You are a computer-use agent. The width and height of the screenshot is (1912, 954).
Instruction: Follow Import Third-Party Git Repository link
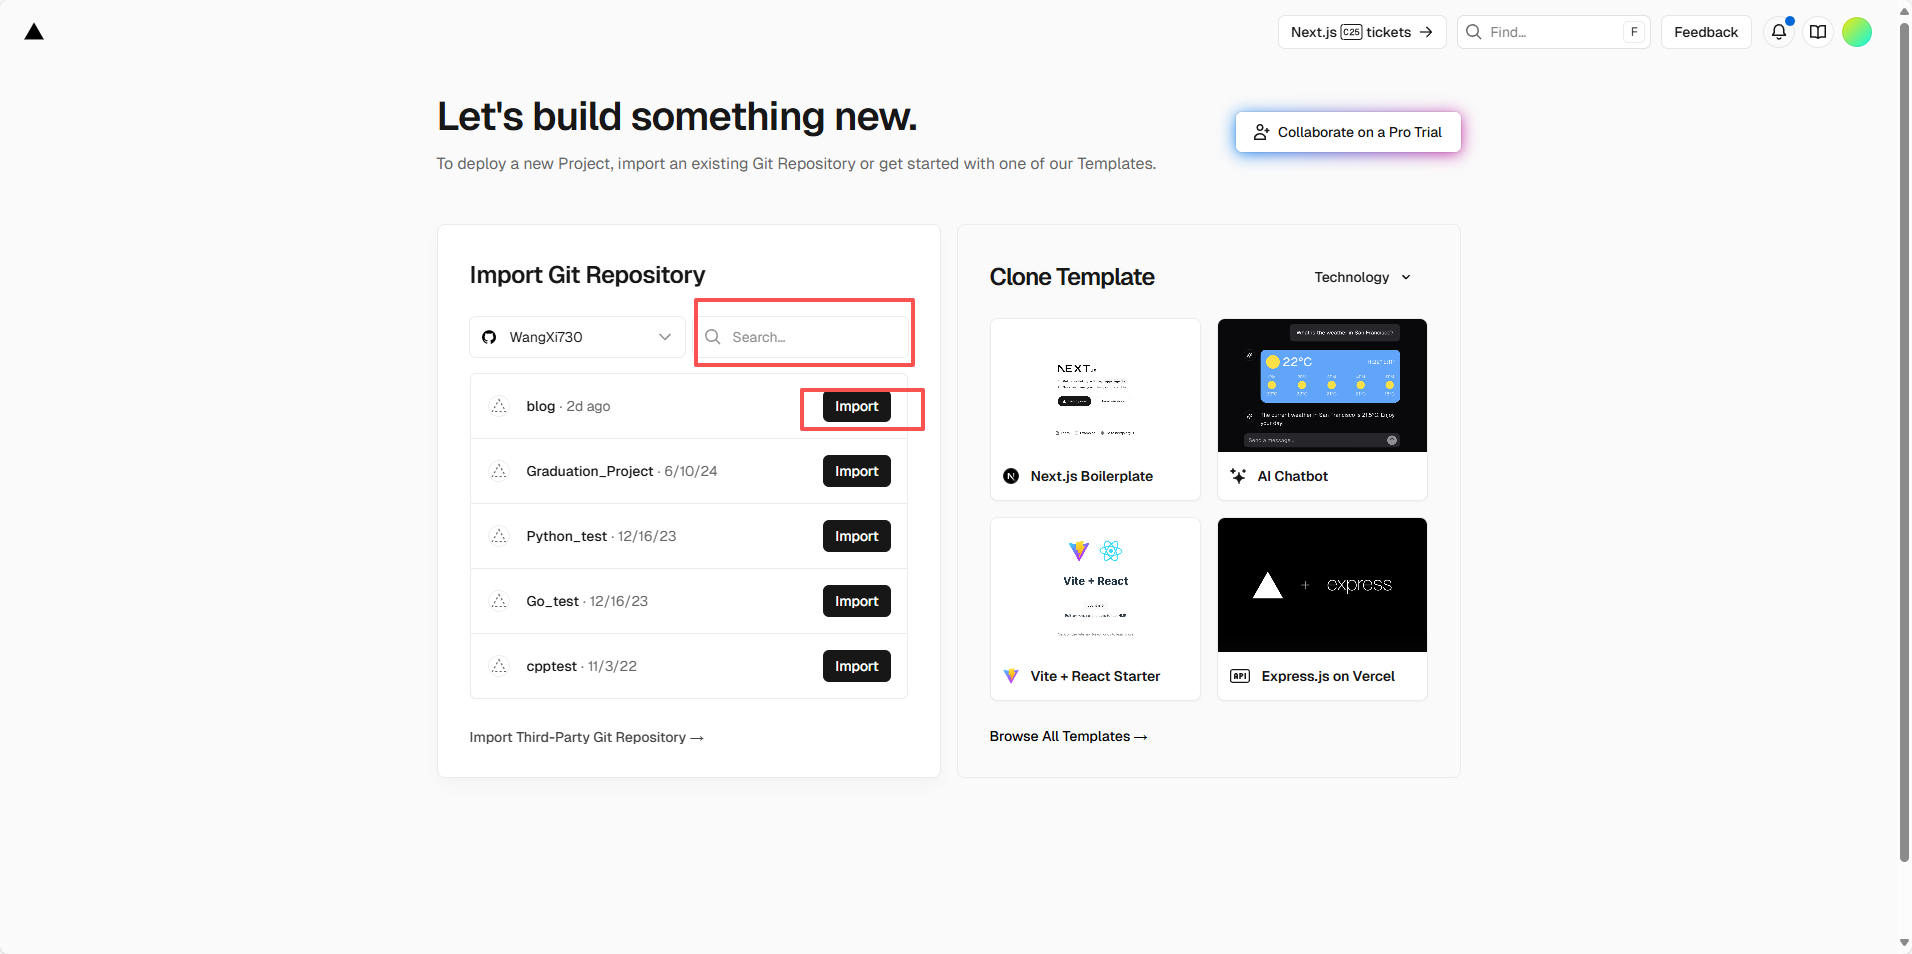click(x=586, y=737)
